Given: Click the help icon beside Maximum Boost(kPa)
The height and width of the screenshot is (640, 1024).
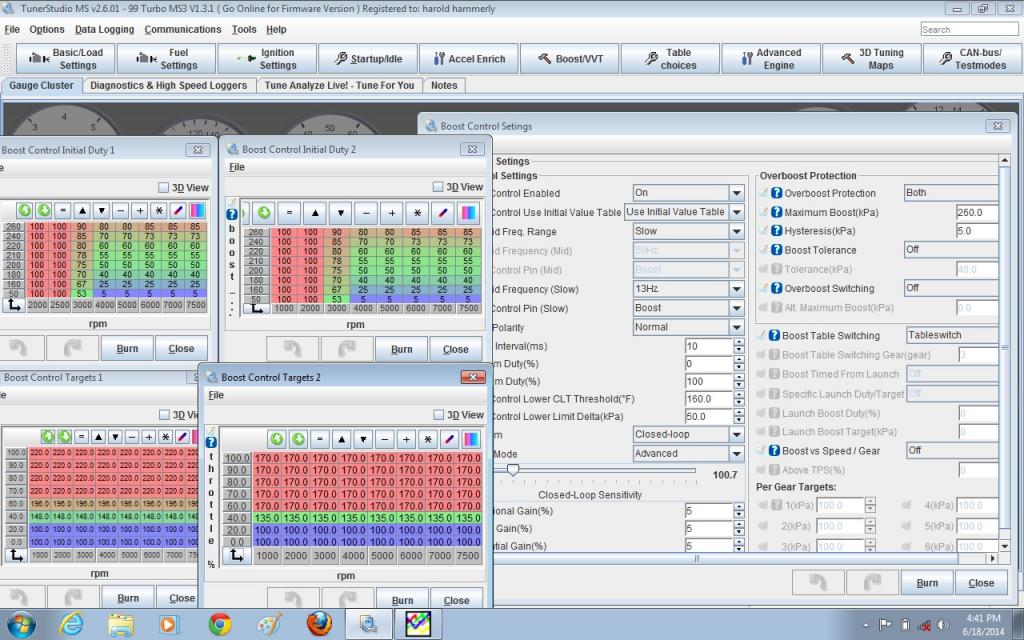Looking at the screenshot, I should (775, 212).
